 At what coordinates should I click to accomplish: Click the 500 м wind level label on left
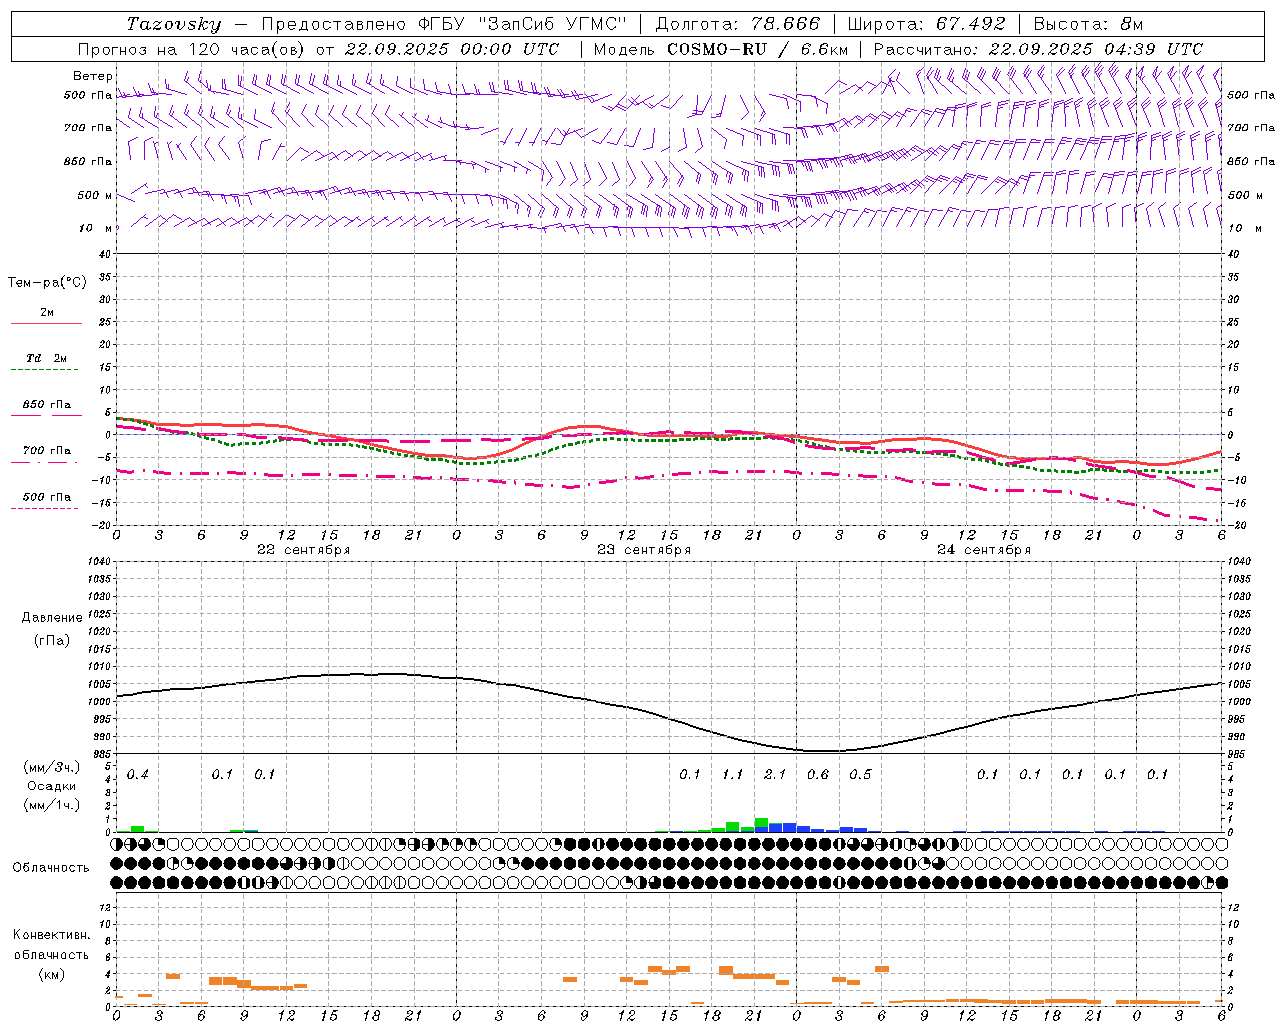click(95, 195)
